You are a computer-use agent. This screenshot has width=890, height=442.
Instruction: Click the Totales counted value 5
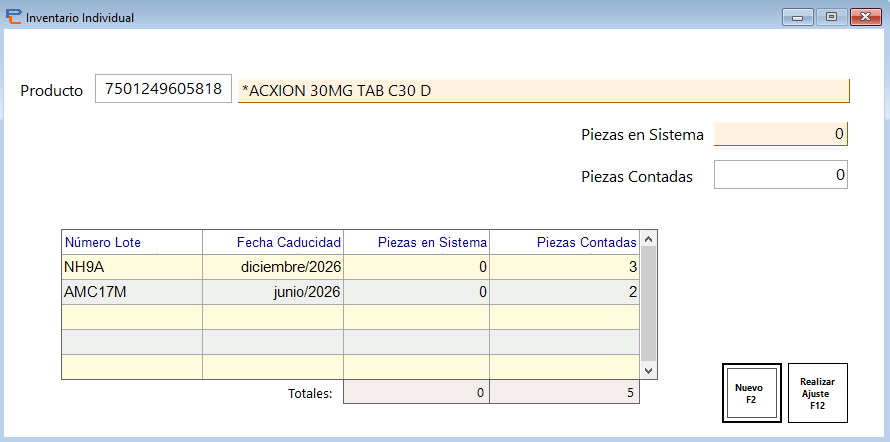click(x=564, y=393)
